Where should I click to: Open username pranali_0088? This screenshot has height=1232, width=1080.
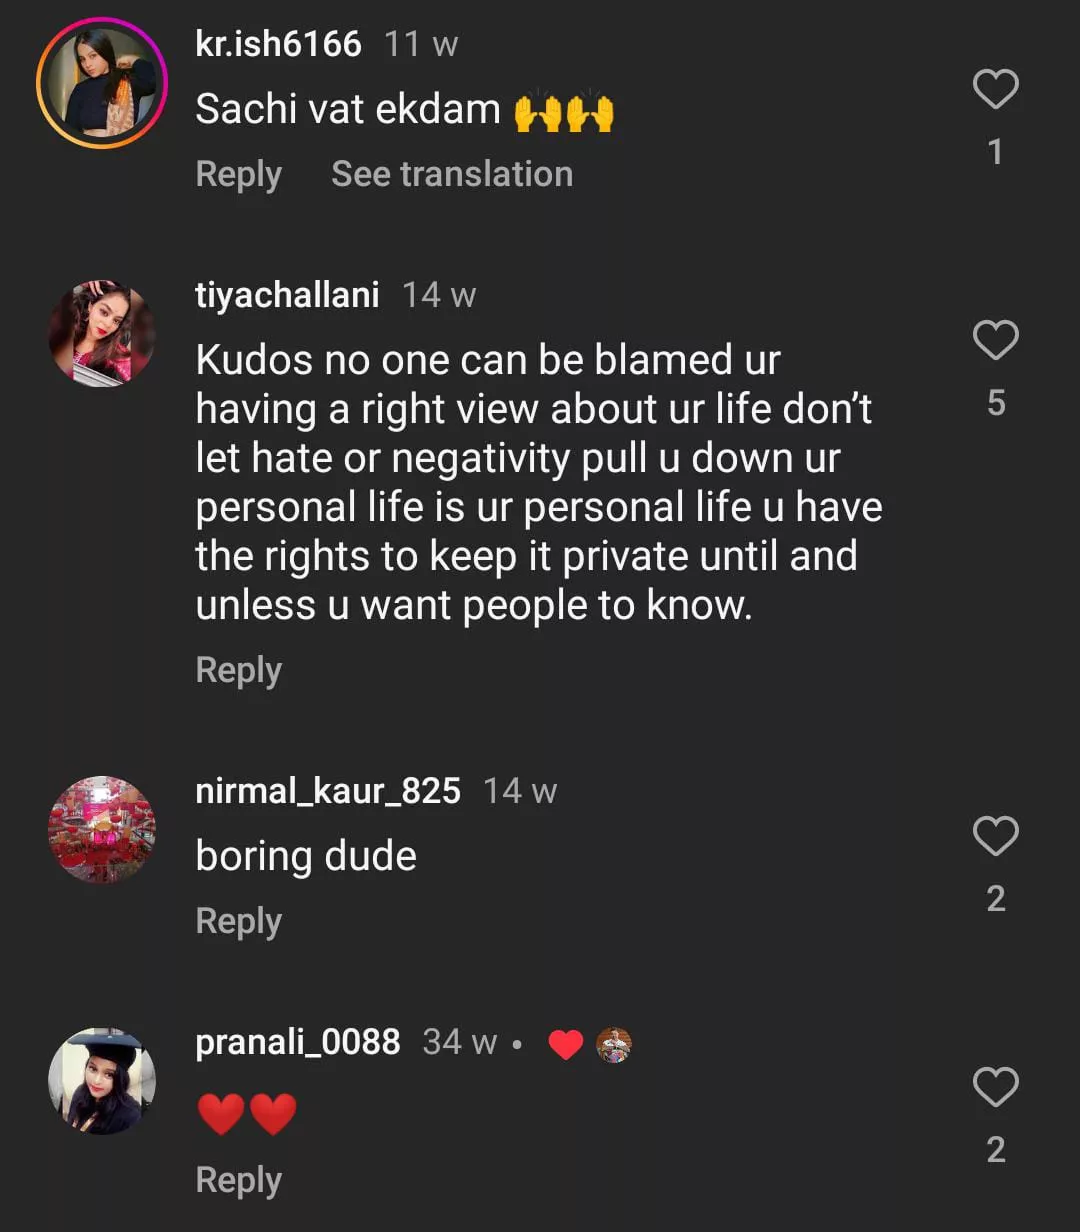pyautogui.click(x=298, y=1042)
